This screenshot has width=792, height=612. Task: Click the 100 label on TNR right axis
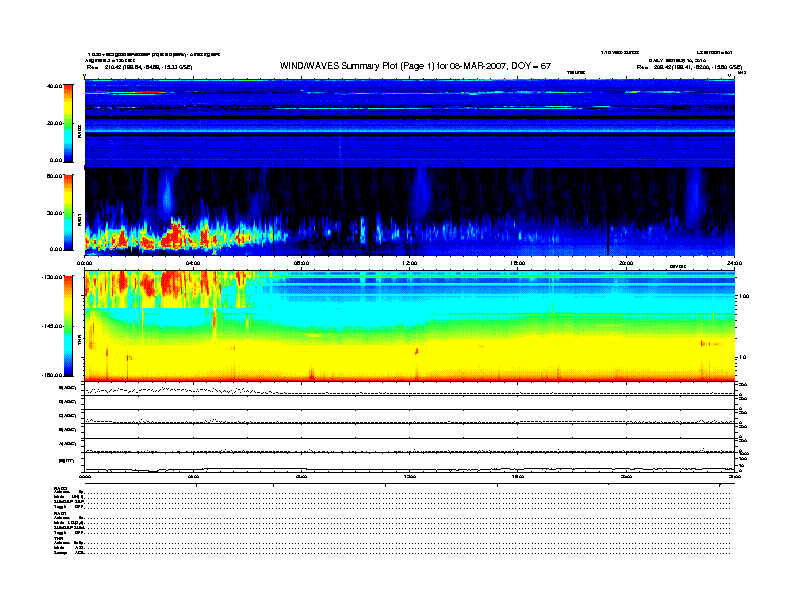click(x=744, y=296)
